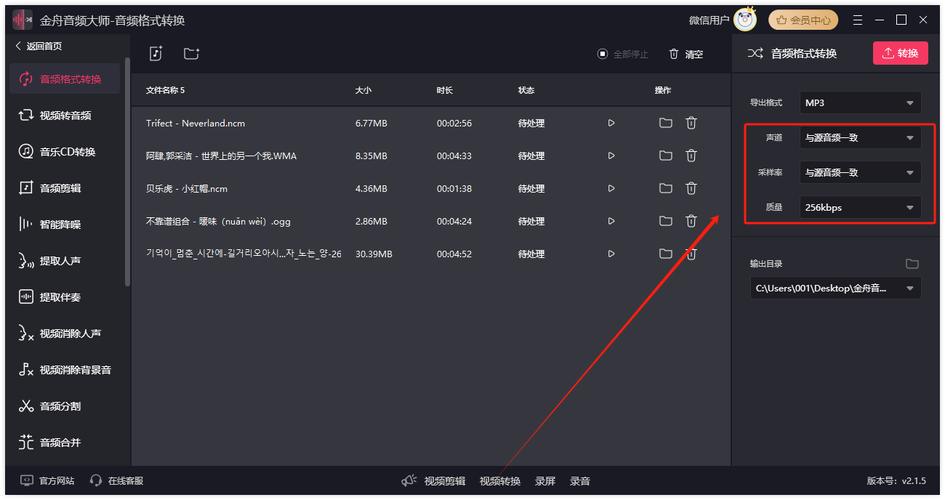
Task: Click the sidebar vertical scrollbar
Action: tap(127, 172)
